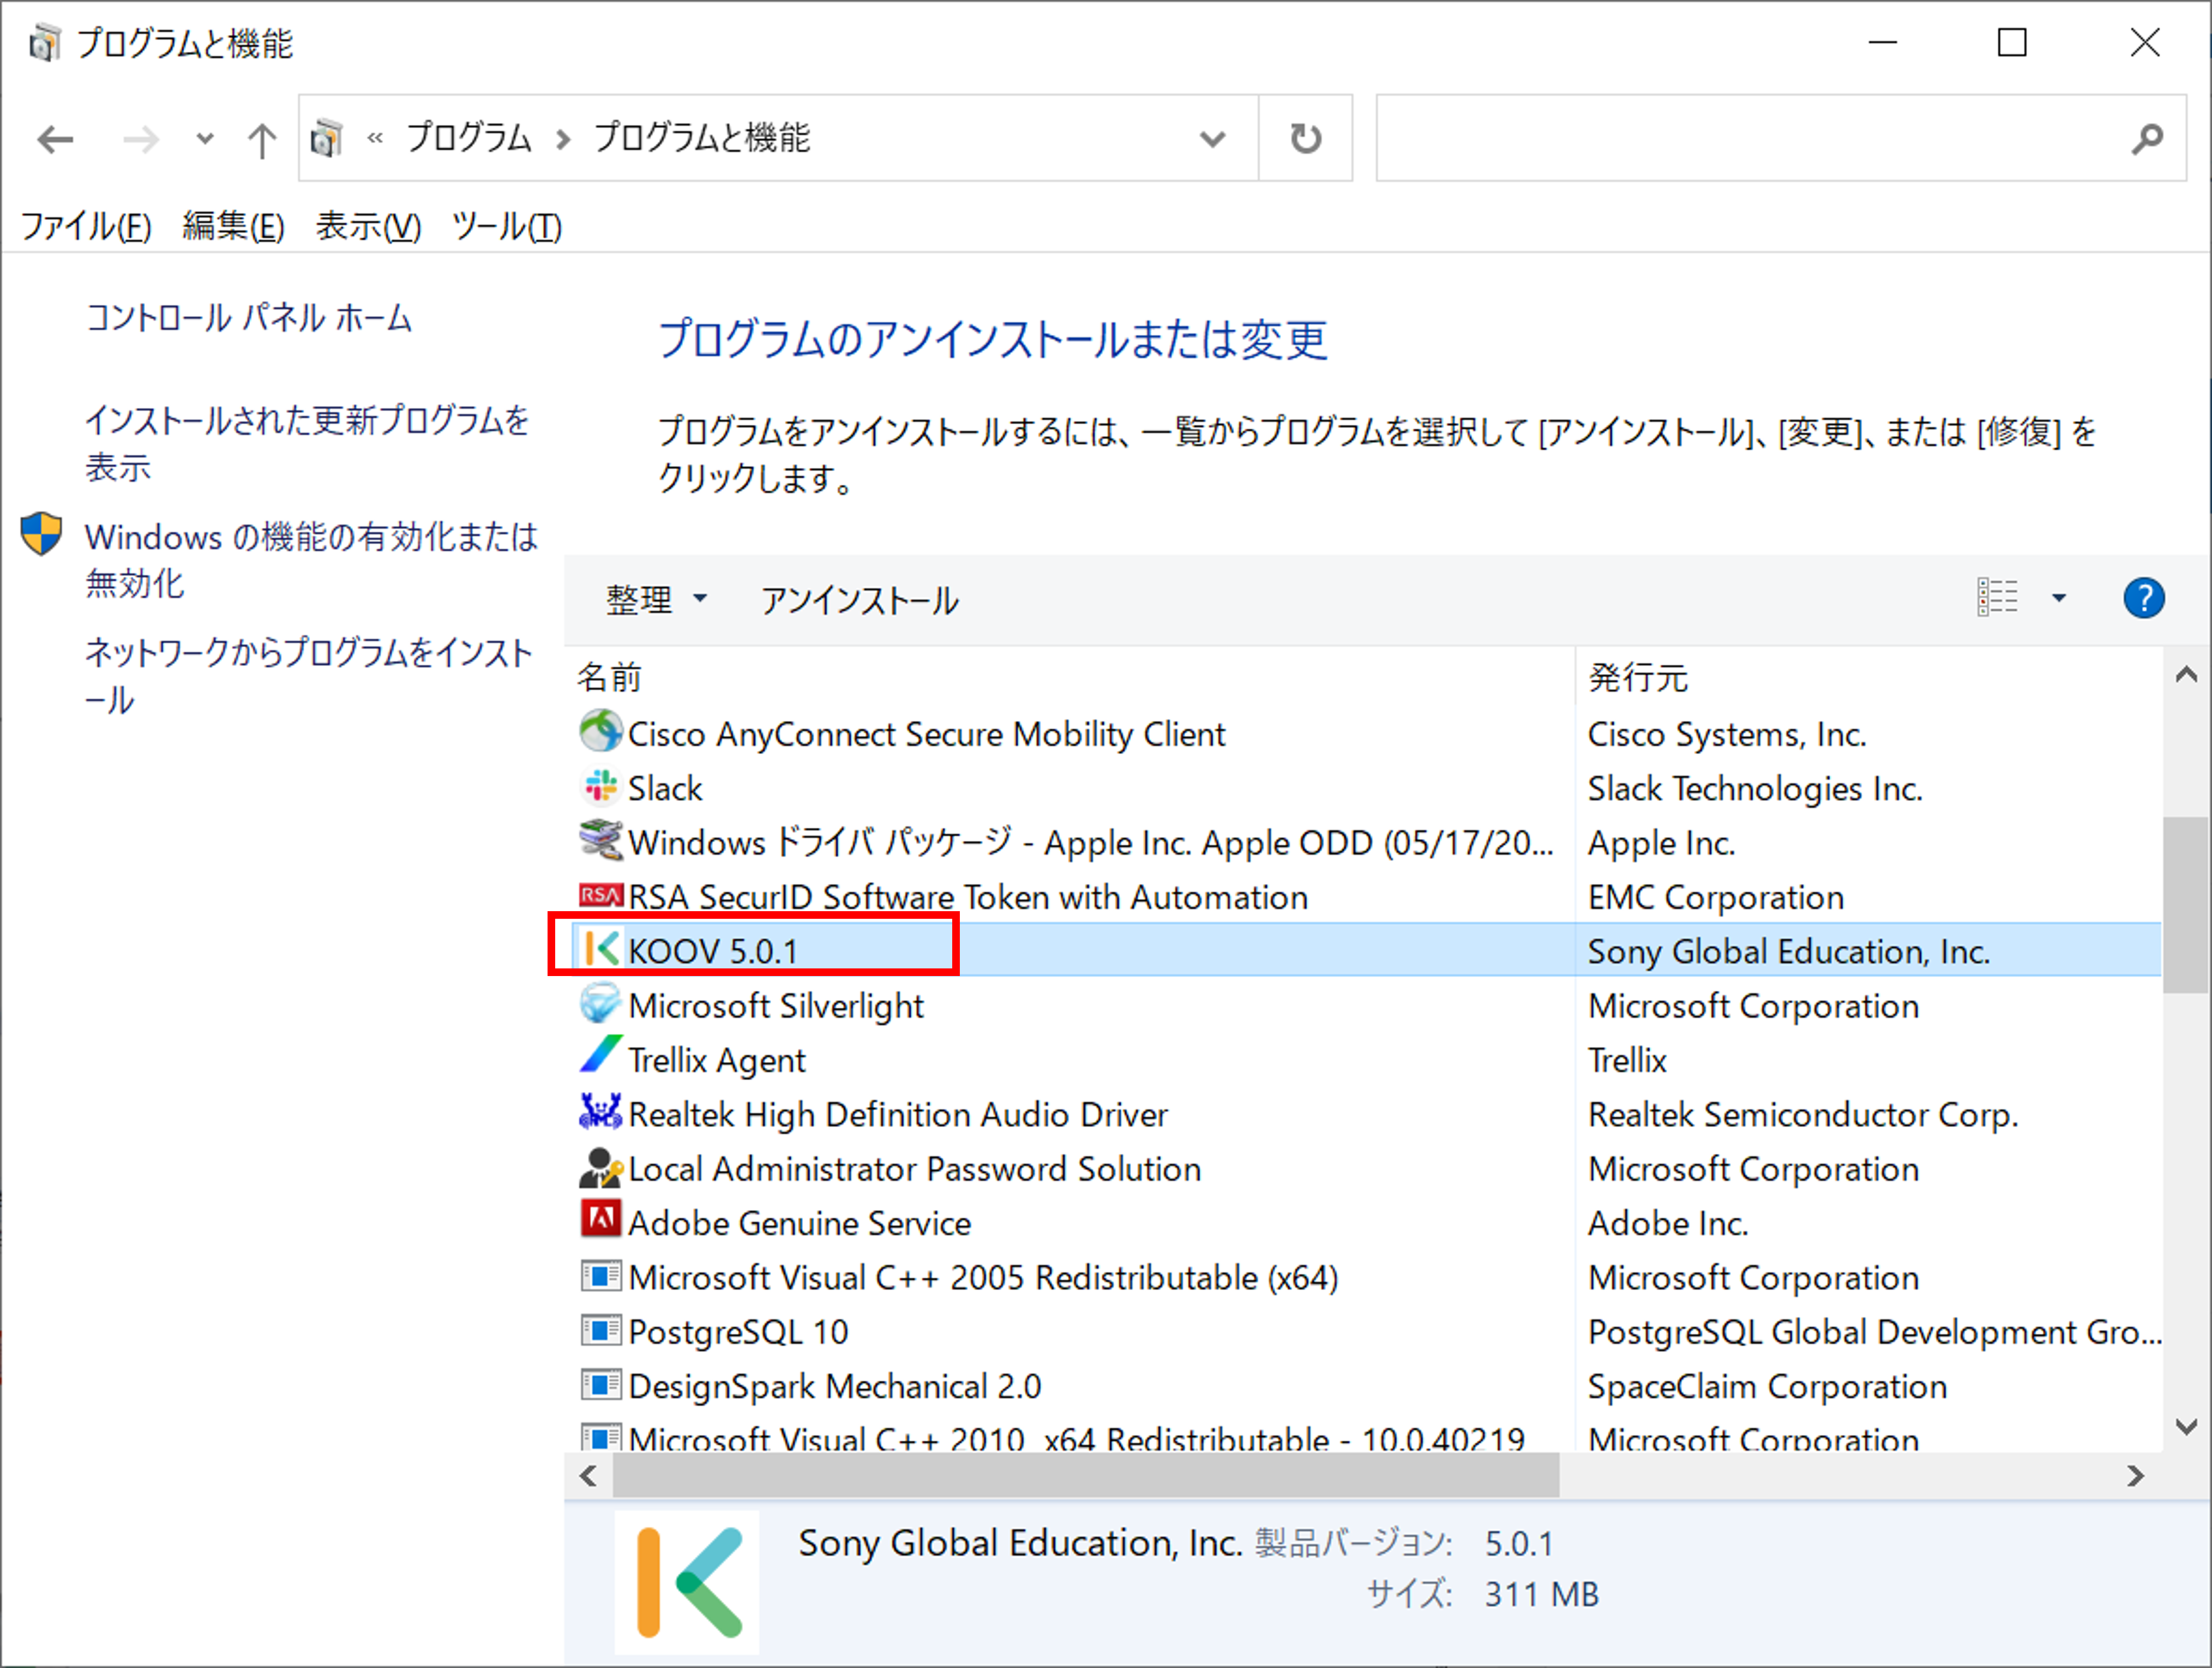Image resolution: width=2212 pixels, height=1668 pixels.
Task: Click the large KOOV logo in details pane
Action: pos(687,1582)
